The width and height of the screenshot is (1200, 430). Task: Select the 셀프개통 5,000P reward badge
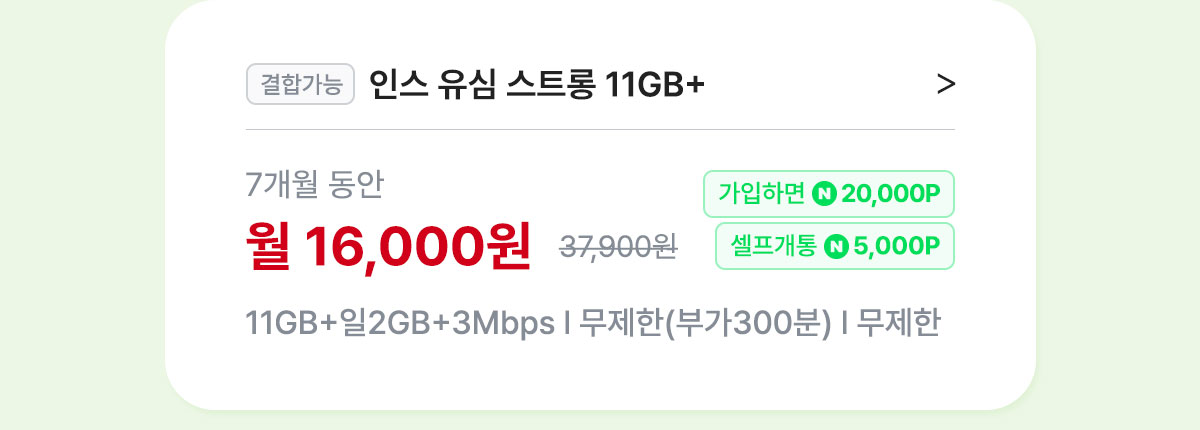pyautogui.click(x=835, y=246)
